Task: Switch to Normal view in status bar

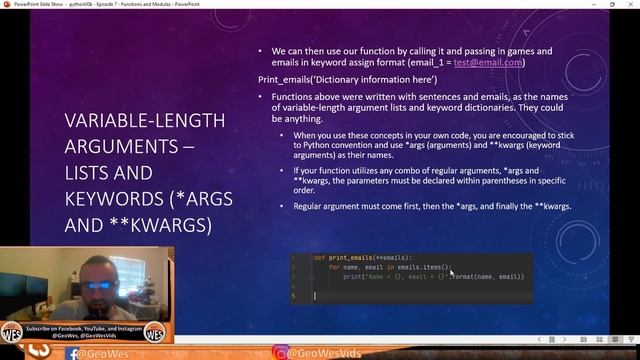Action: point(584,339)
